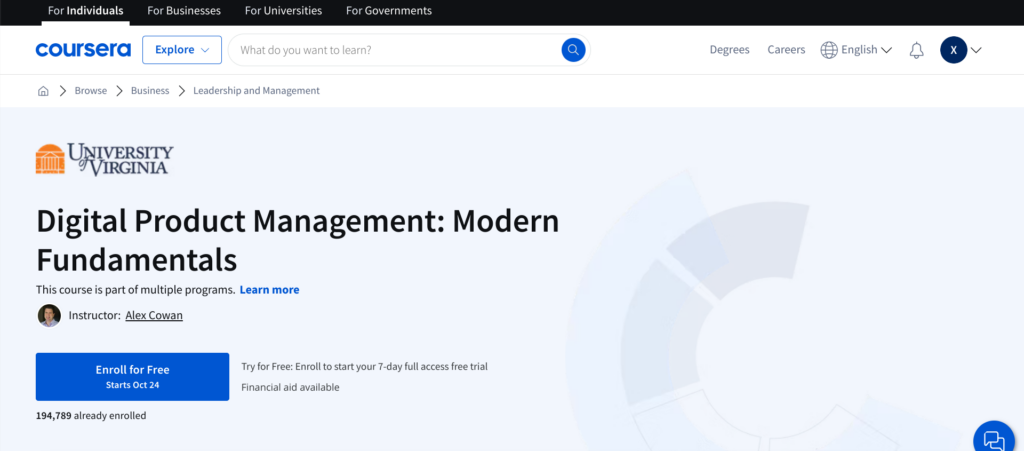Open the English language selector
This screenshot has width=1024, height=451.
(x=856, y=50)
